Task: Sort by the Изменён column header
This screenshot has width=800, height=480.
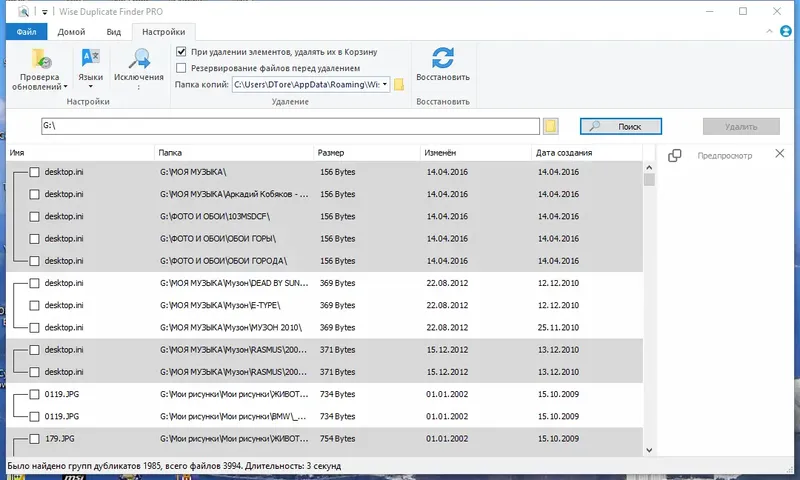Action: tap(476, 153)
